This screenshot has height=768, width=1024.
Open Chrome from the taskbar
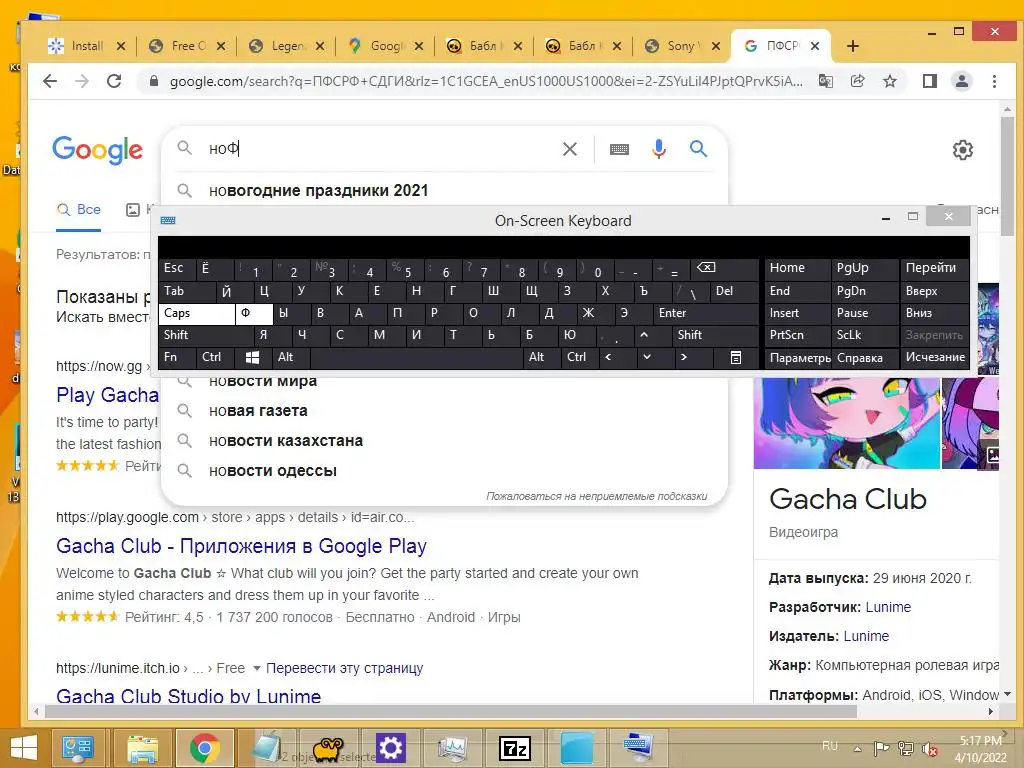[x=204, y=748]
